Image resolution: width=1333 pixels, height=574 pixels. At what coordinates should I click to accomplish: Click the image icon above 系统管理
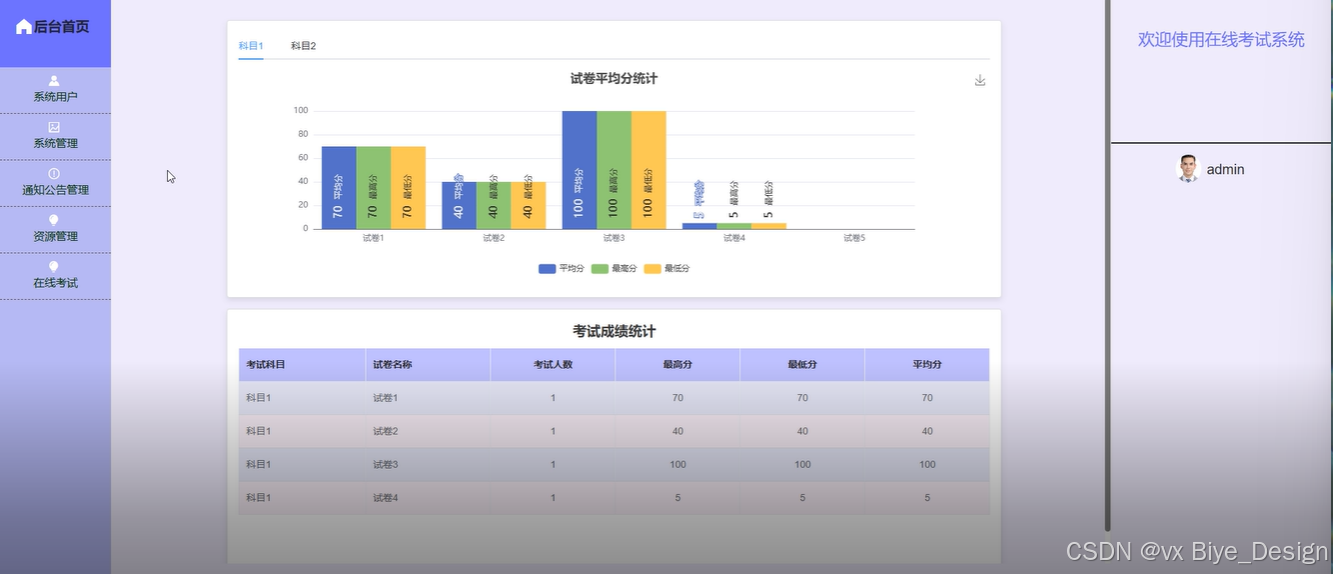click(x=54, y=127)
